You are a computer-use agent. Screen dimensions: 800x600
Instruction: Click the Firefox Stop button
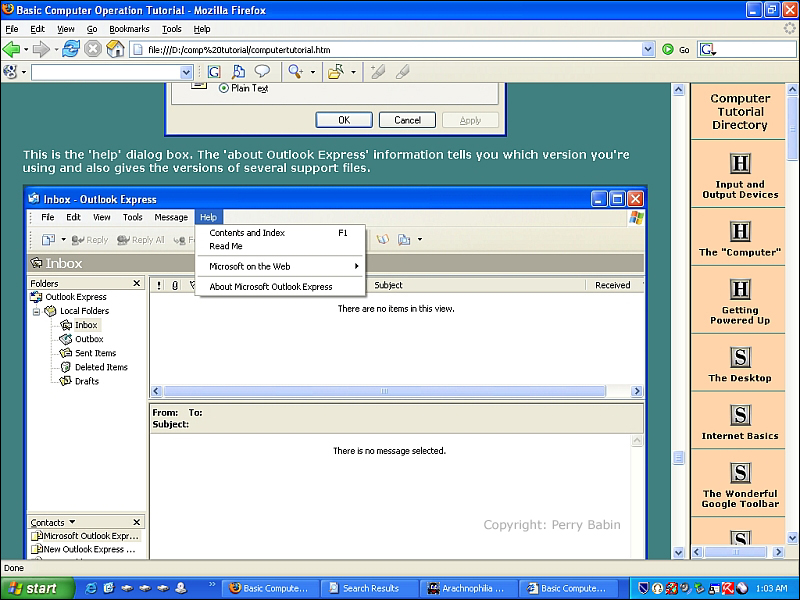coord(93,49)
